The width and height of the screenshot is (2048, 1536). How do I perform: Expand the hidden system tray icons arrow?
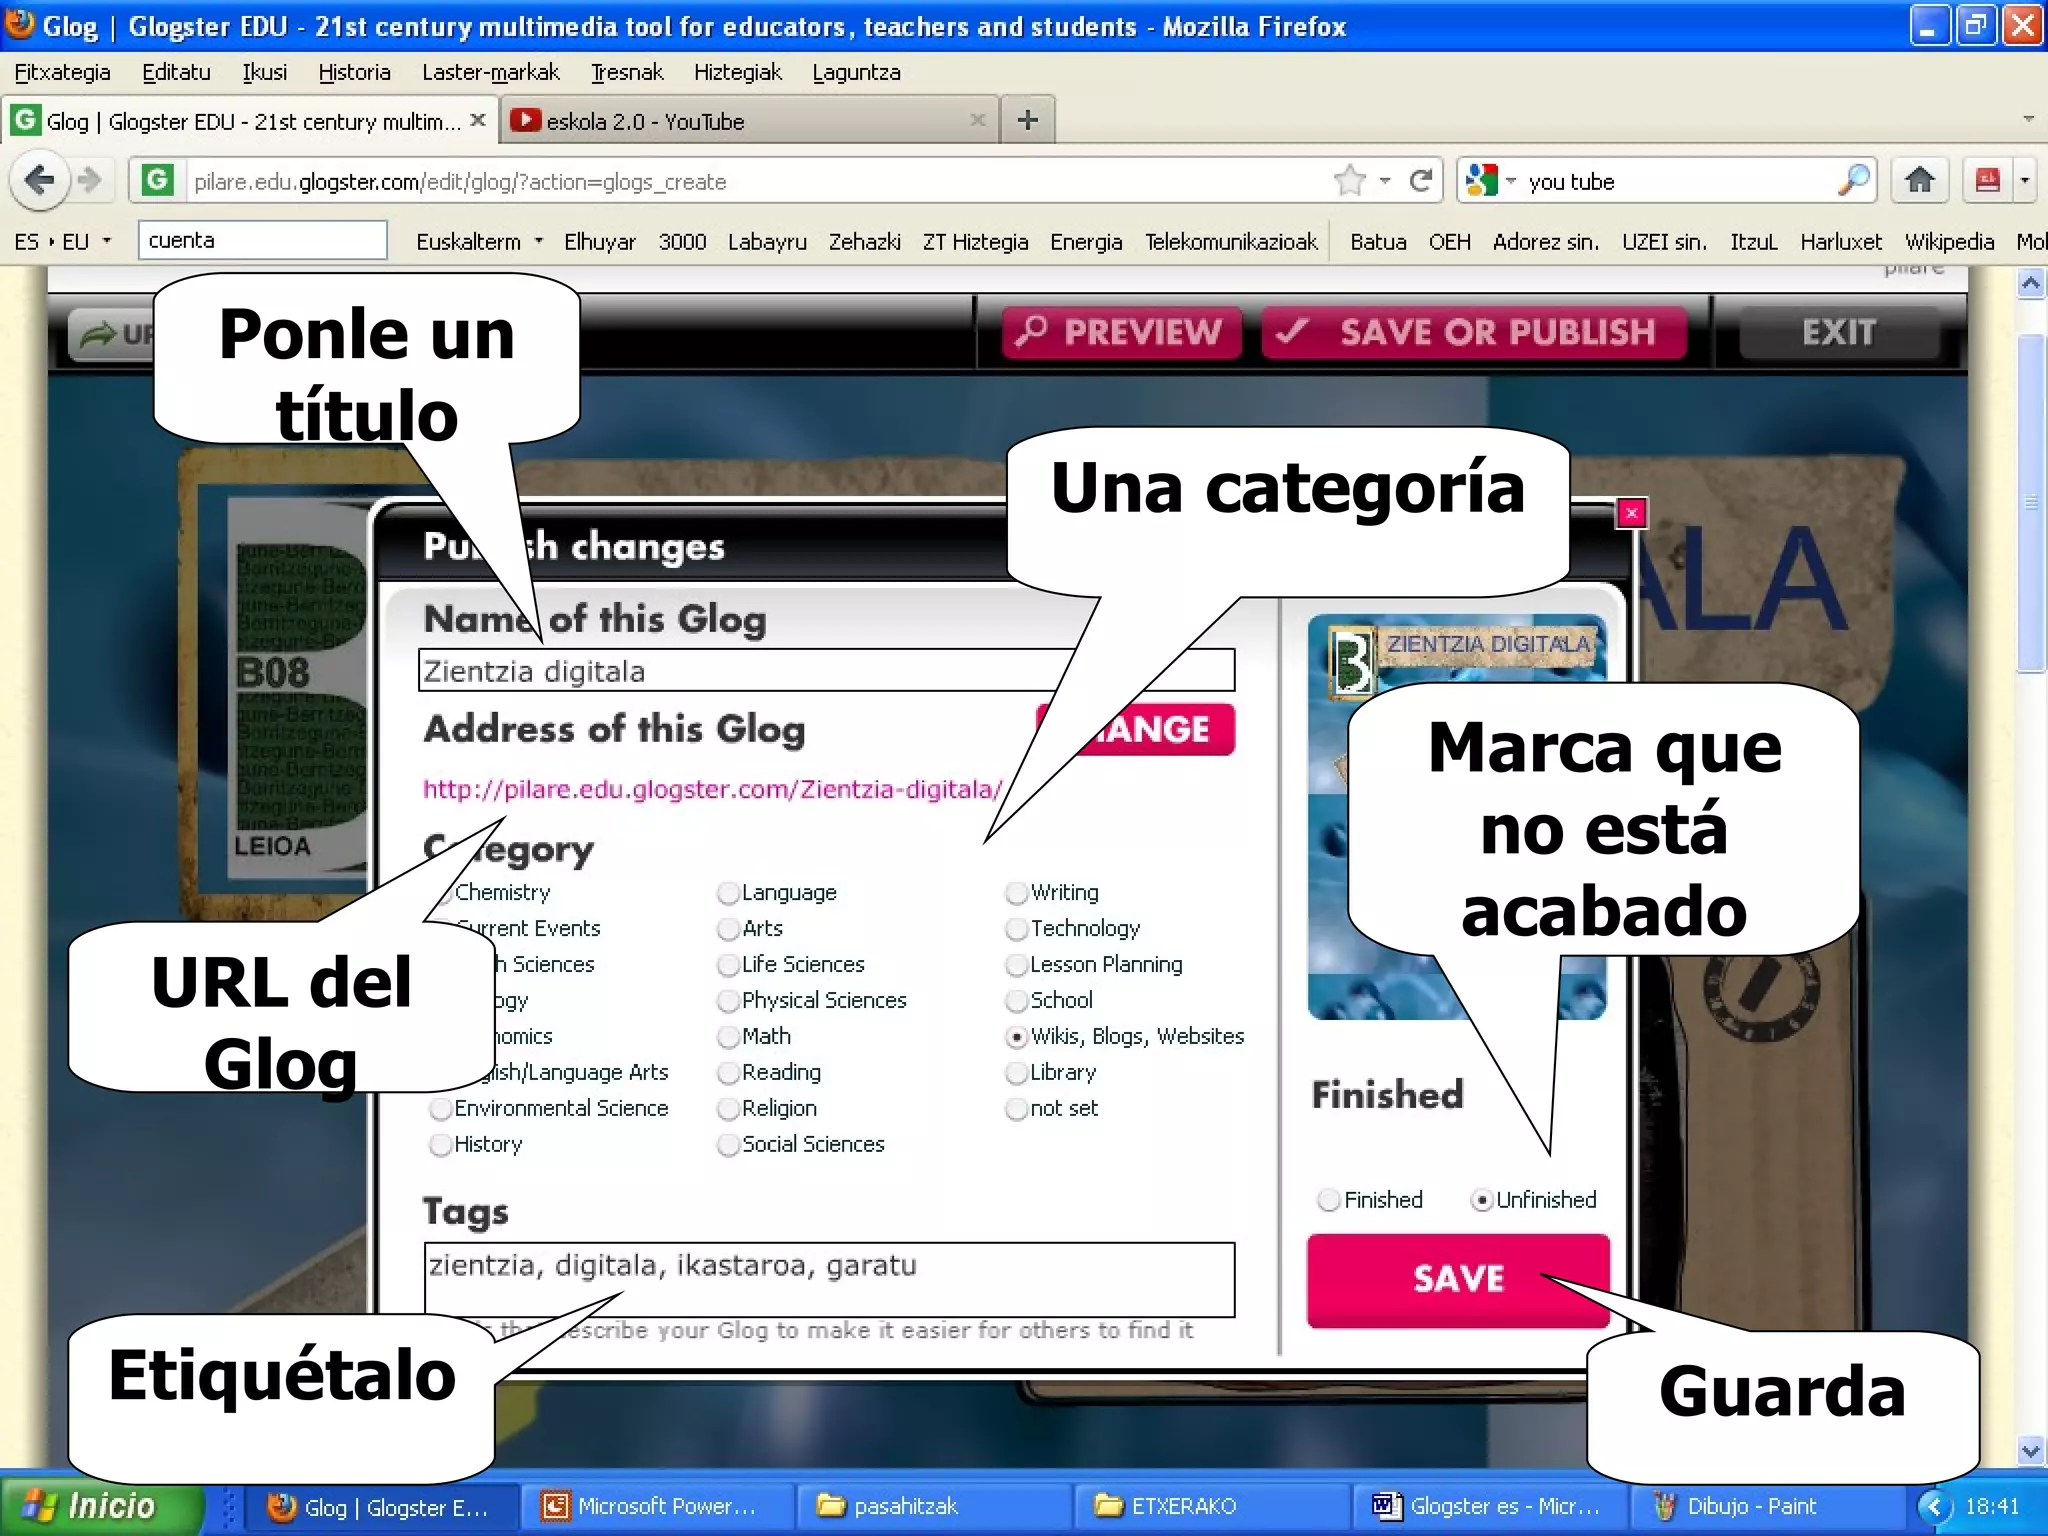(x=1934, y=1506)
